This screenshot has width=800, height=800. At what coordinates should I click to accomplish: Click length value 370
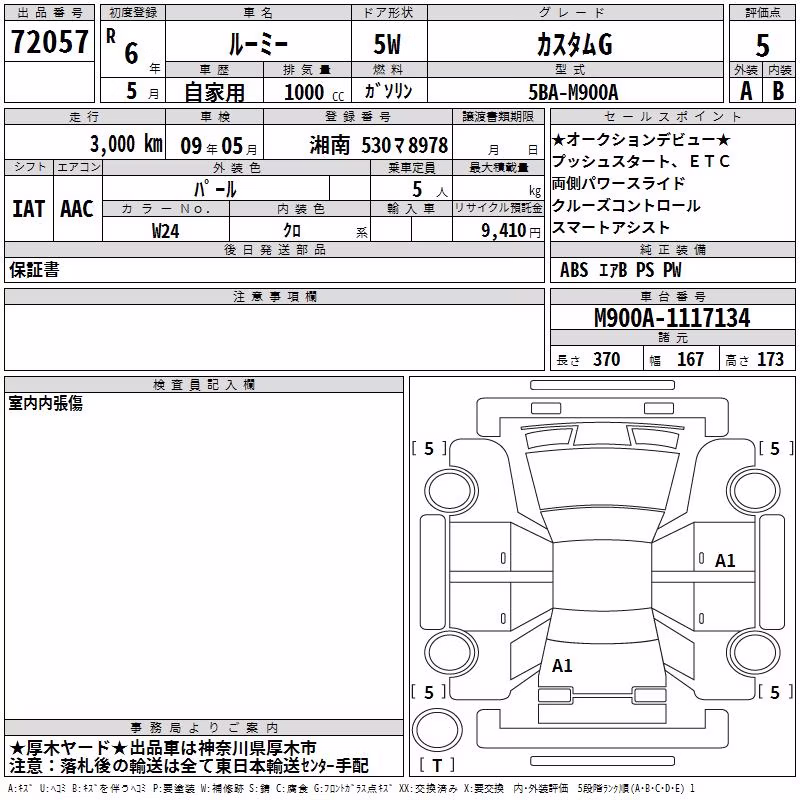(x=607, y=360)
